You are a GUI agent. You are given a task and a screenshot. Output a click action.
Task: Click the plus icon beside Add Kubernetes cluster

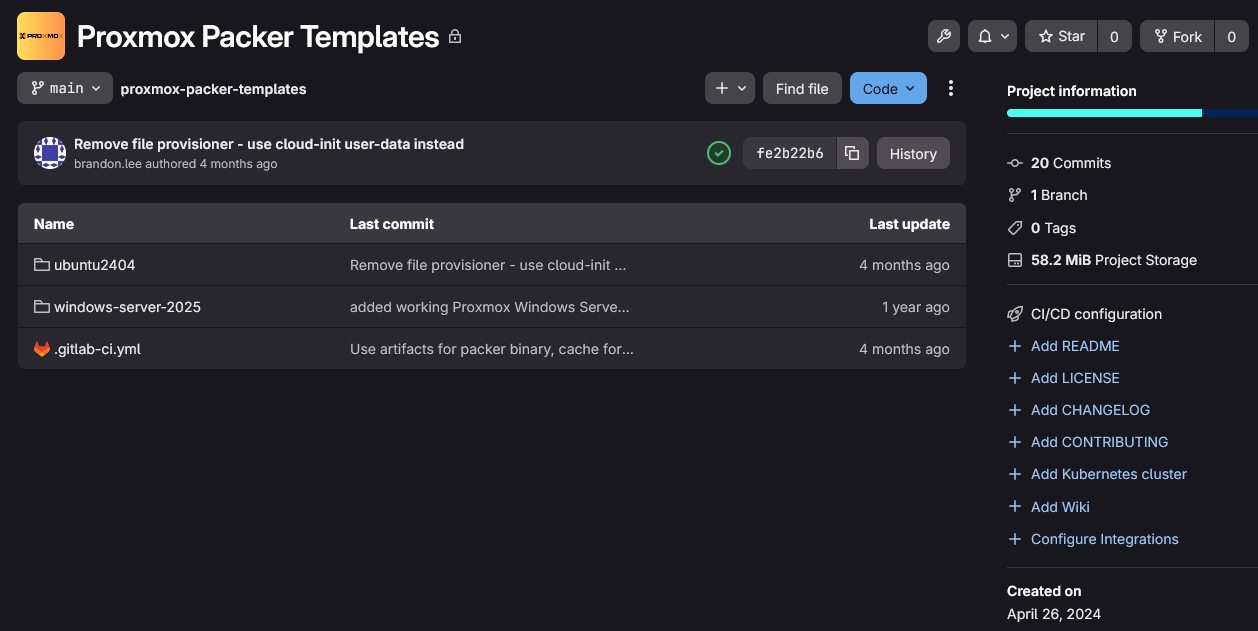point(1015,474)
